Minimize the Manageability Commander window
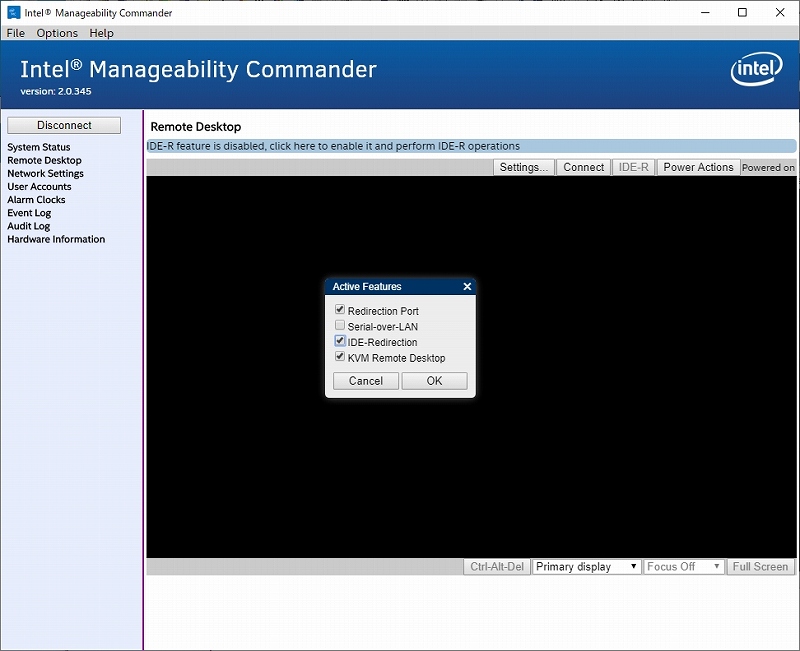The width and height of the screenshot is (800, 651). pyautogui.click(x=705, y=12)
